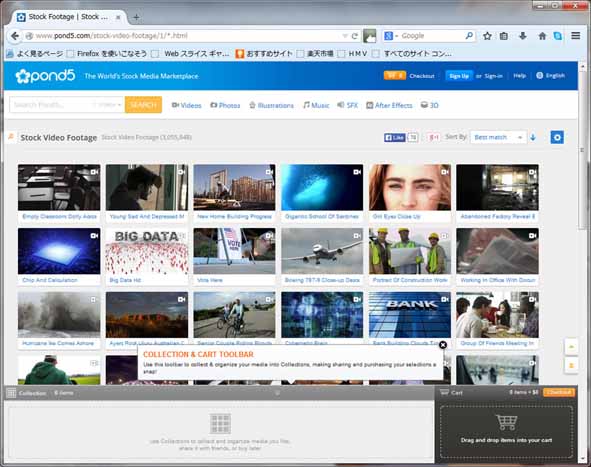Click the orange SEARCH button
Screen dimensions: 591x467
tap(143, 105)
